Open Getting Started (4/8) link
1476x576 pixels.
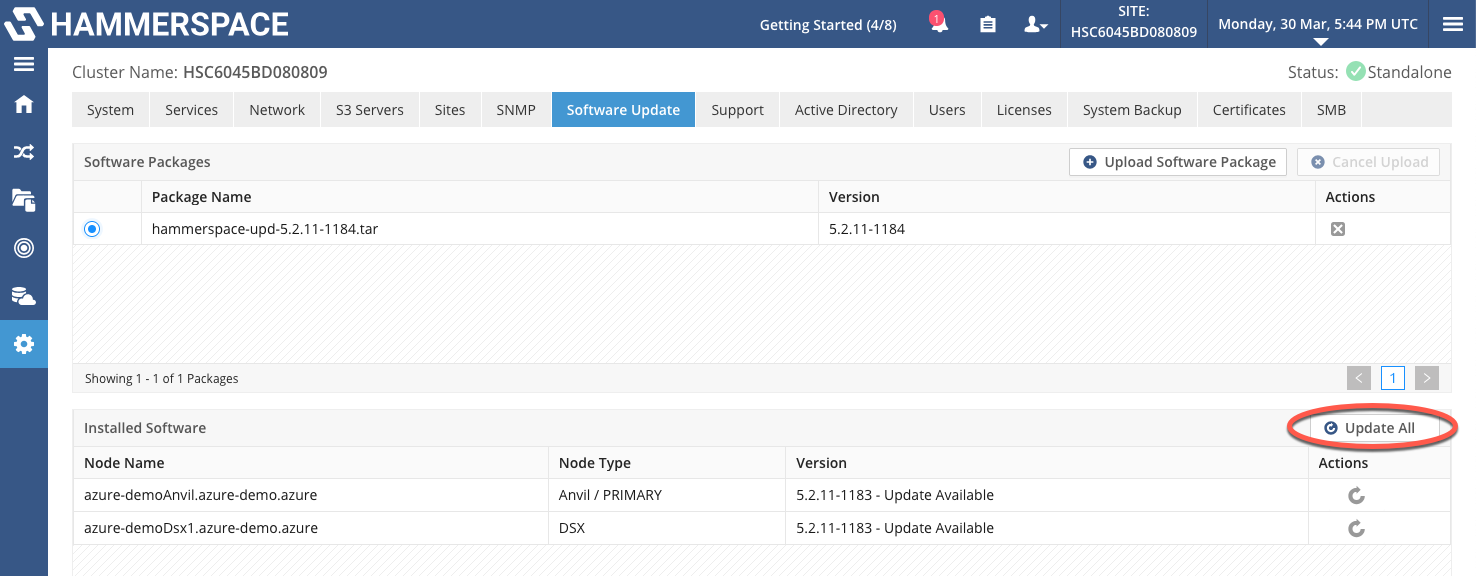[x=828, y=24]
